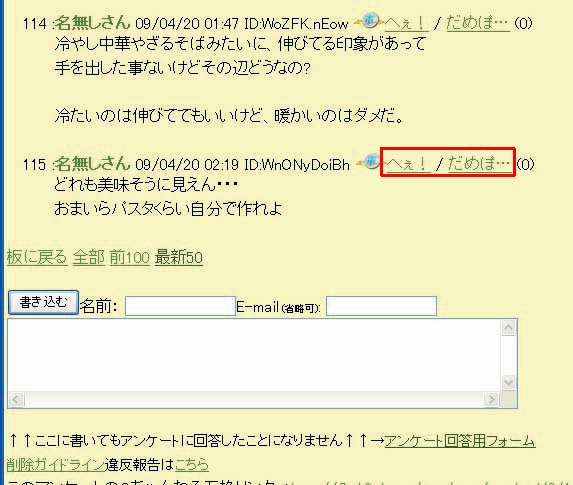This screenshot has height=485, width=573.
Task: View 最新50 posts
Action: [179, 257]
